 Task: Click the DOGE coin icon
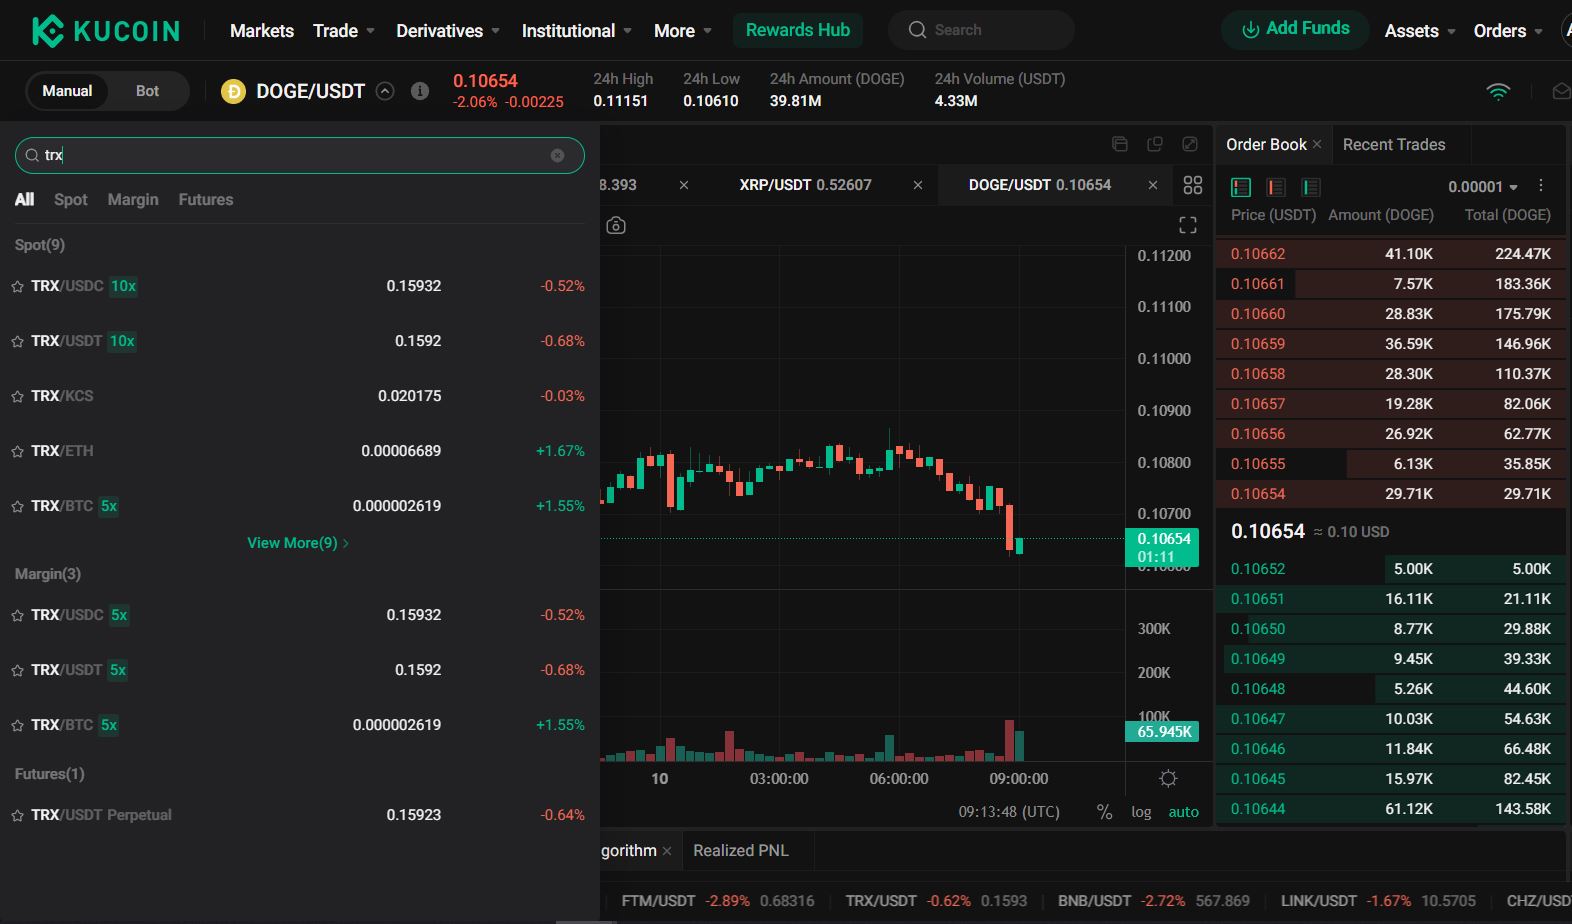[x=233, y=91]
